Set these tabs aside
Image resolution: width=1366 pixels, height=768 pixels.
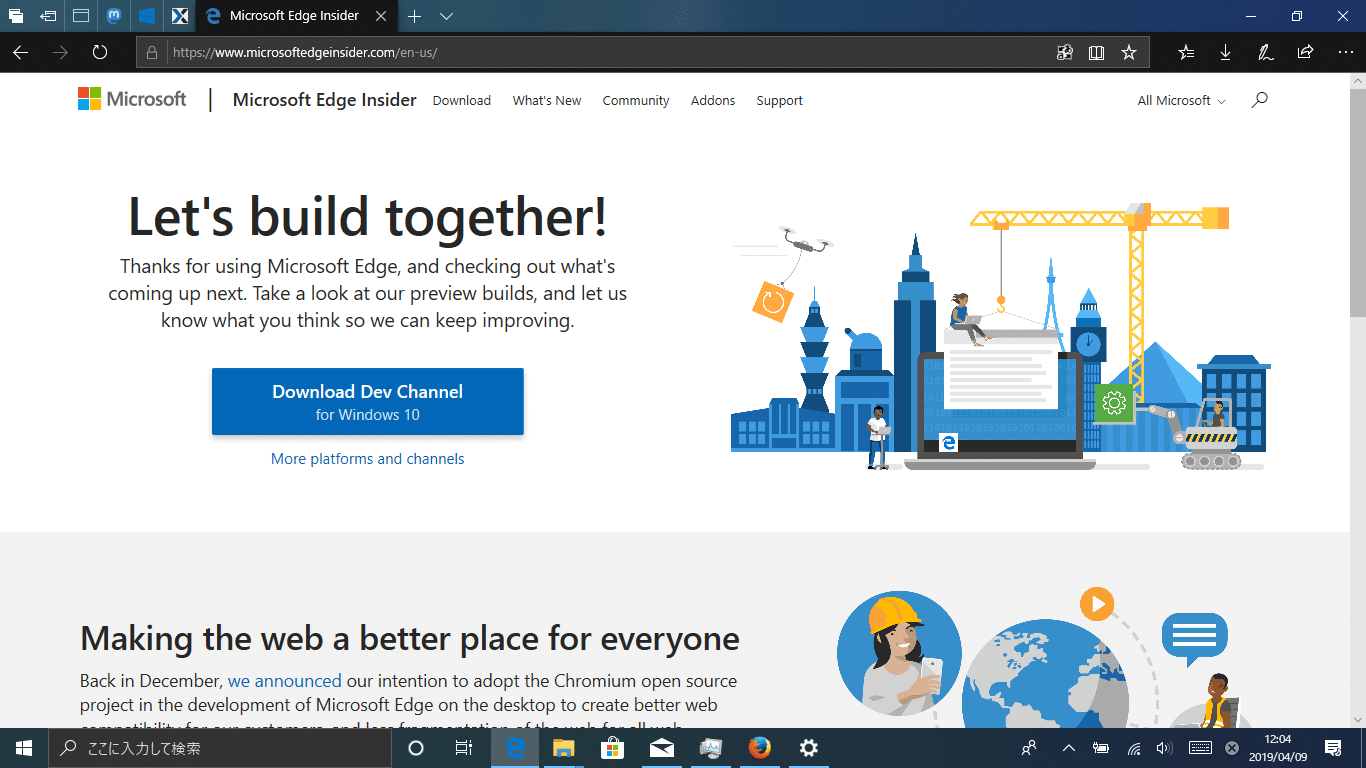pos(48,16)
